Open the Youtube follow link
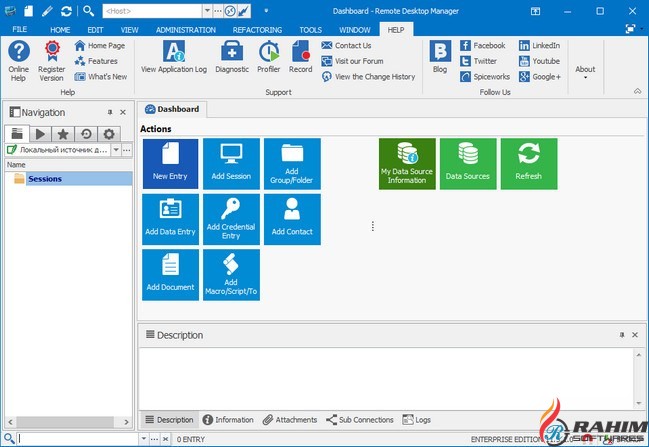This screenshot has height=447, width=649. click(x=539, y=61)
